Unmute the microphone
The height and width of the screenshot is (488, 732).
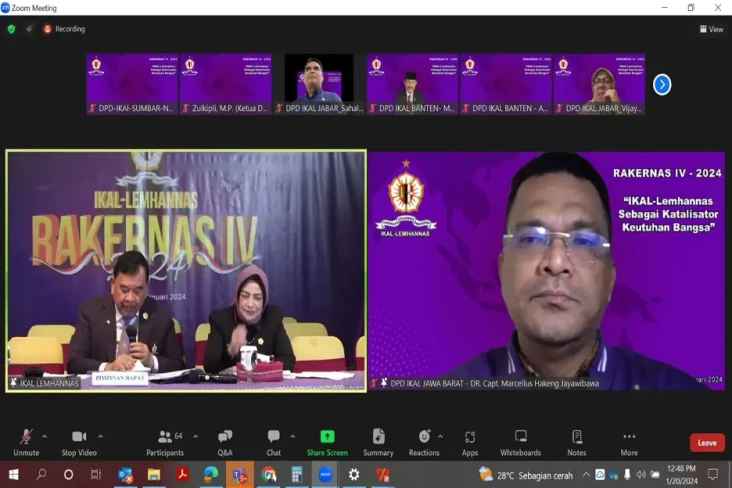tap(26, 442)
